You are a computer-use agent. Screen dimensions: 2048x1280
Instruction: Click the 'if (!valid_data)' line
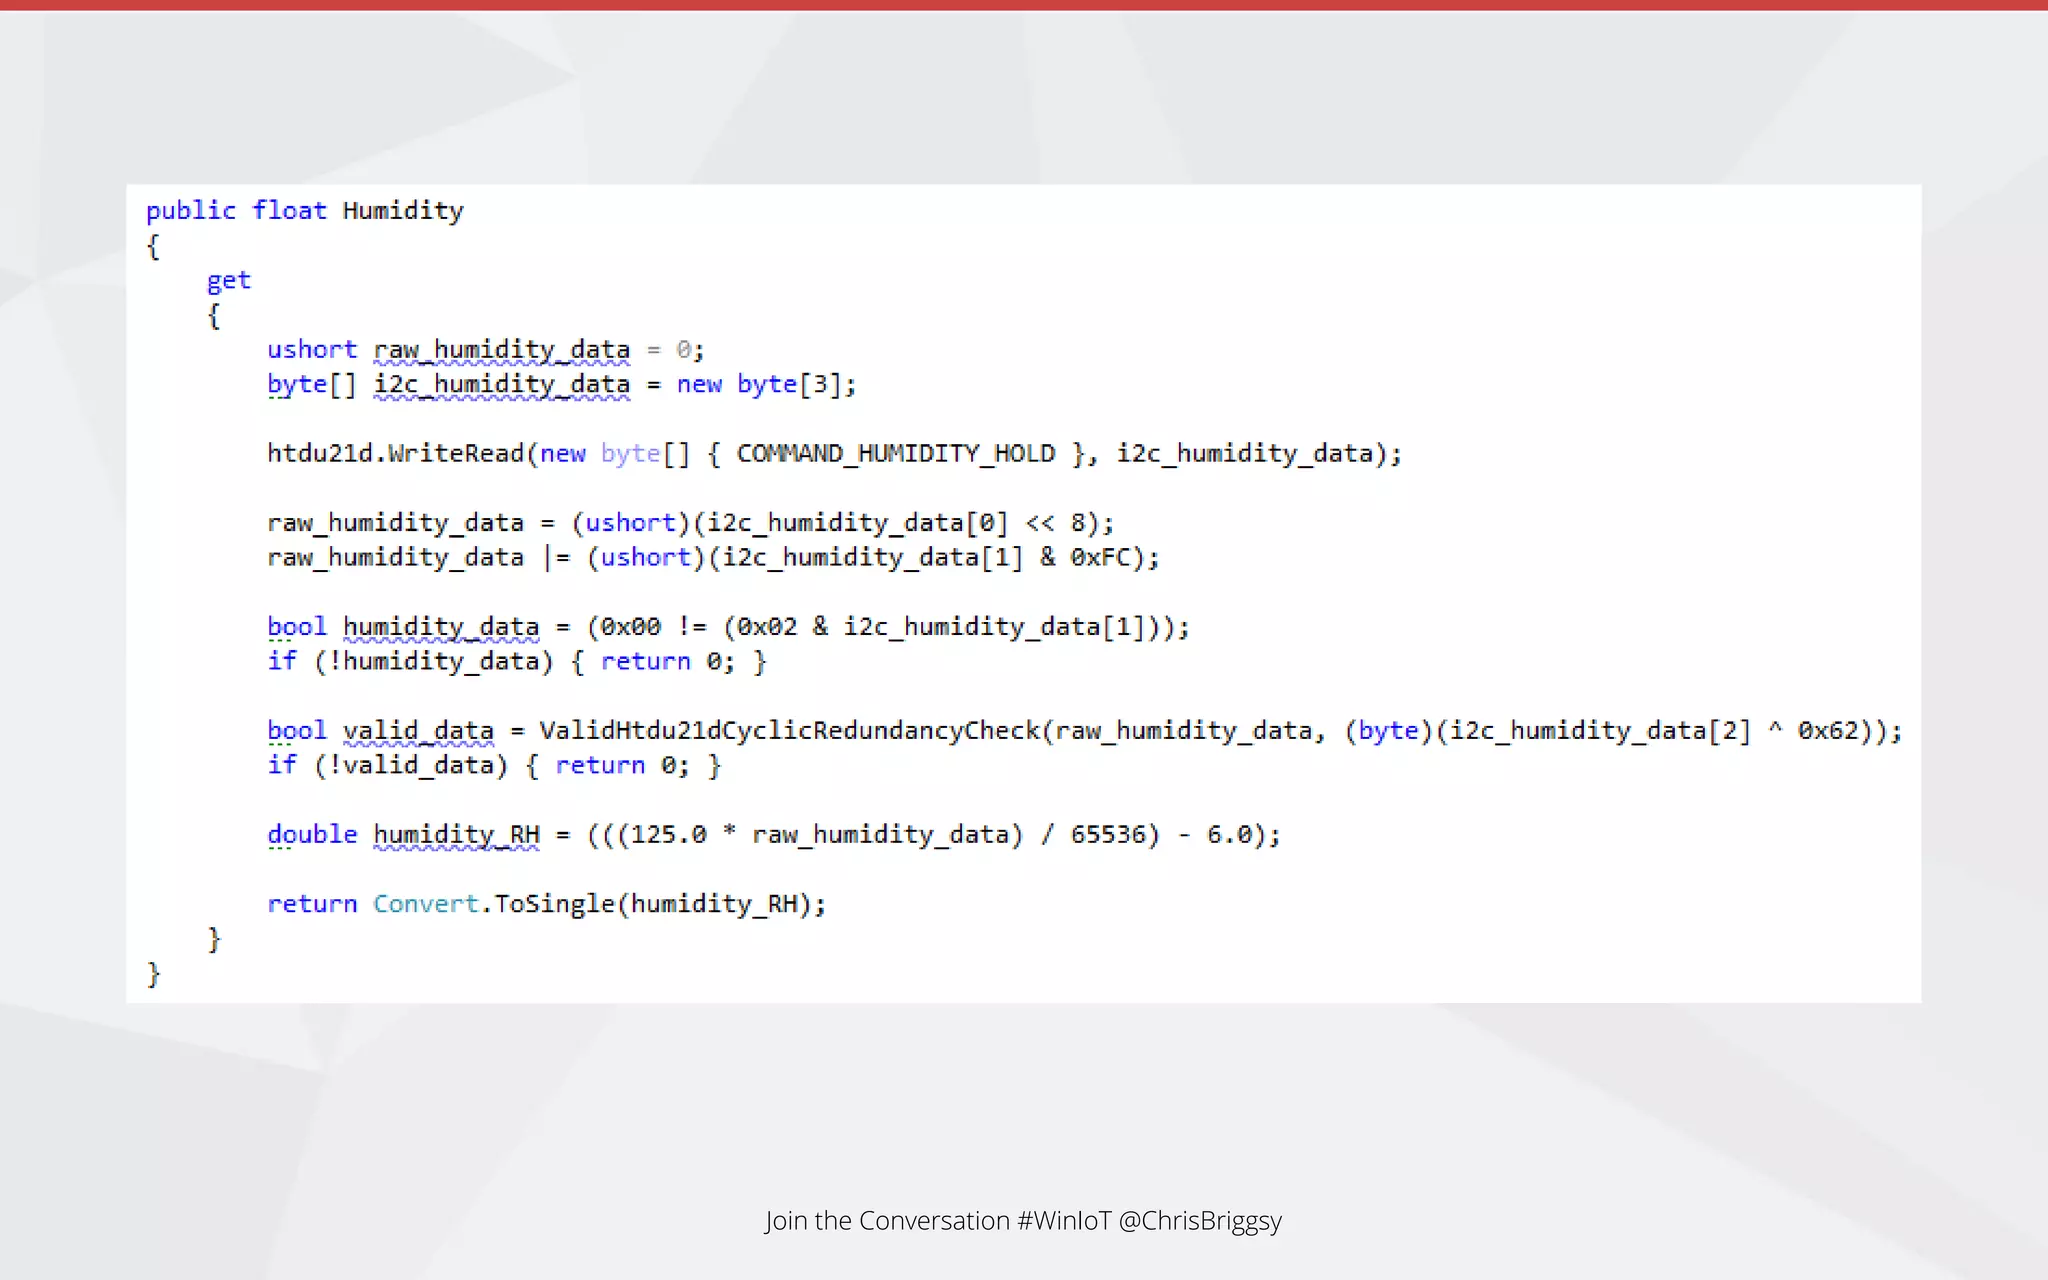pos(493,766)
